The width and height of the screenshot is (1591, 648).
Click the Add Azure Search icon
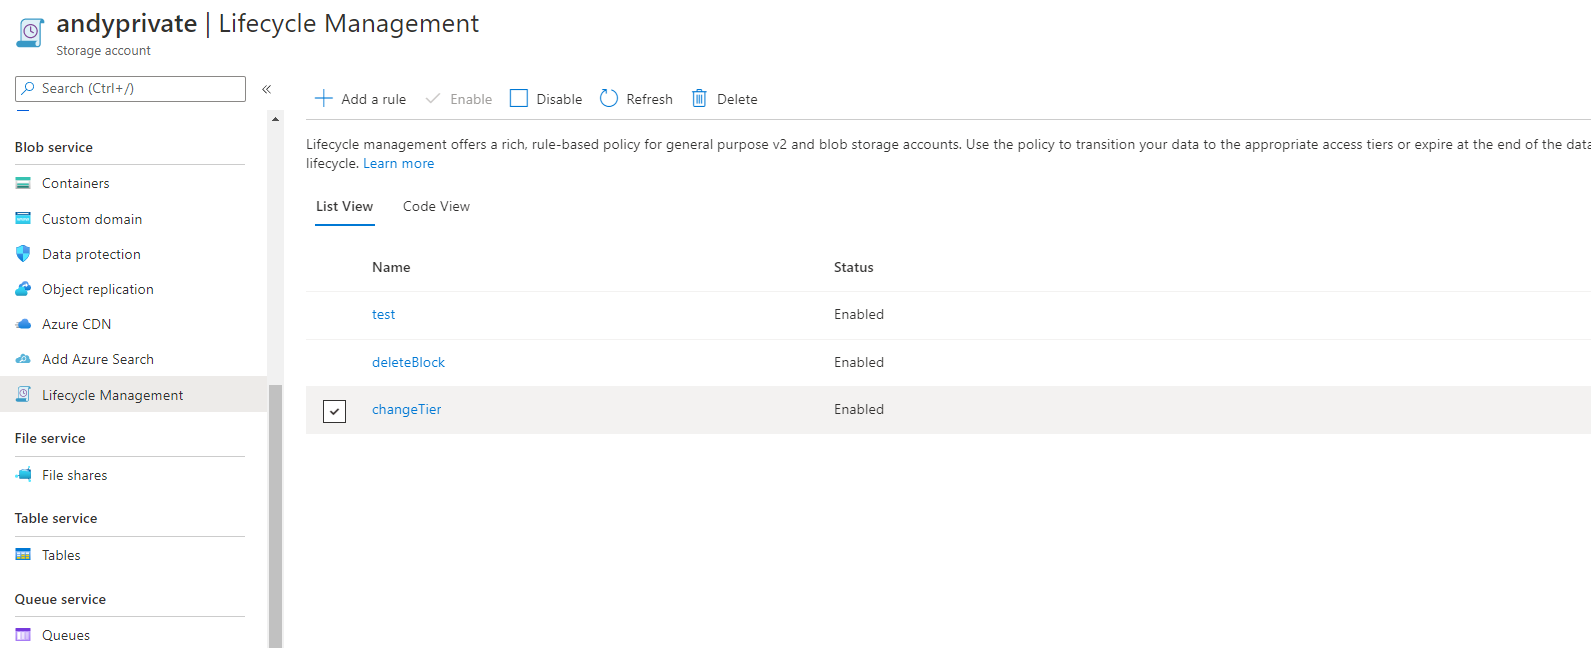coord(23,359)
